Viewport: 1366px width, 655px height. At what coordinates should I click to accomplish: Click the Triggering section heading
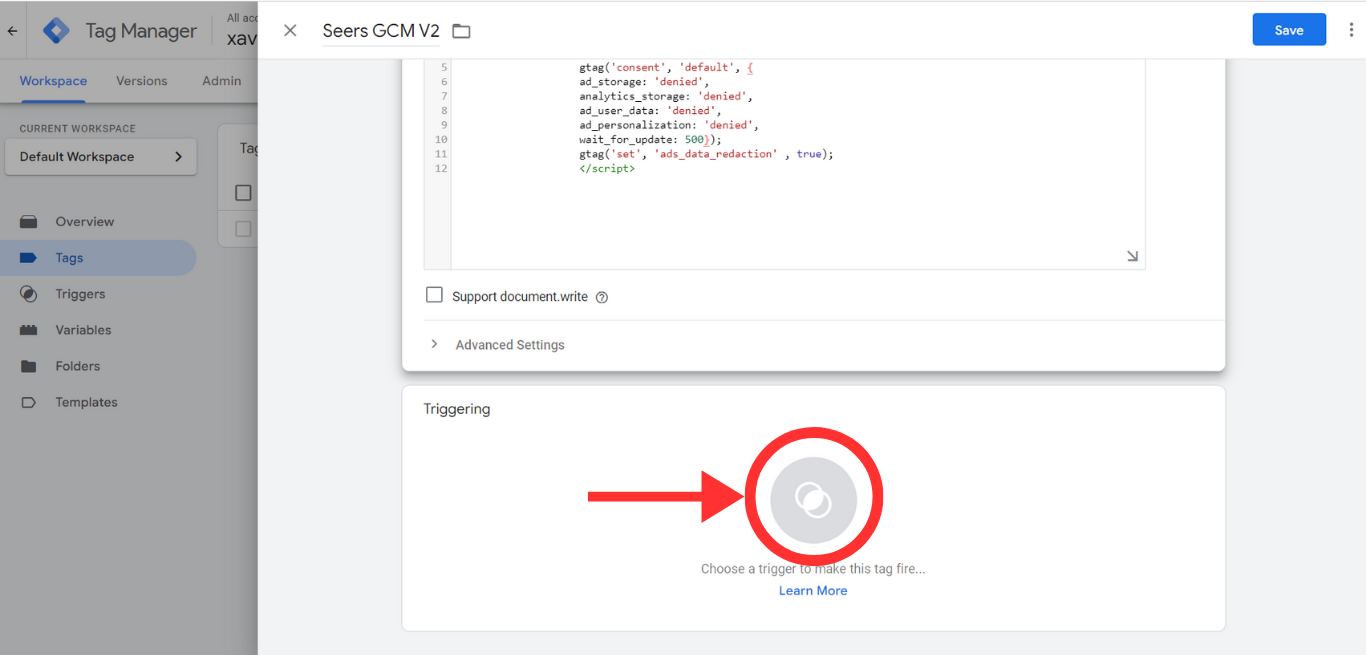pyautogui.click(x=457, y=409)
